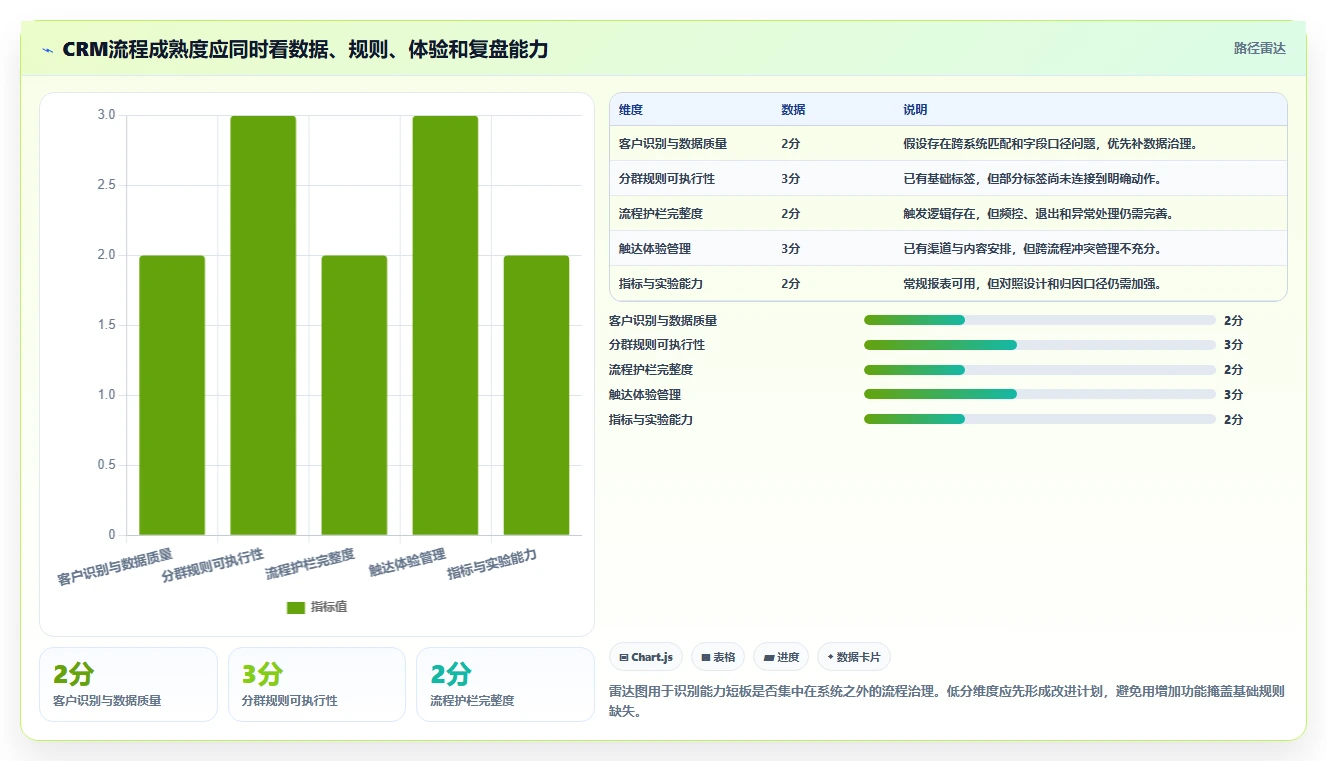
Task: Click the 路径雷达 label in the header
Action: (x=1260, y=48)
